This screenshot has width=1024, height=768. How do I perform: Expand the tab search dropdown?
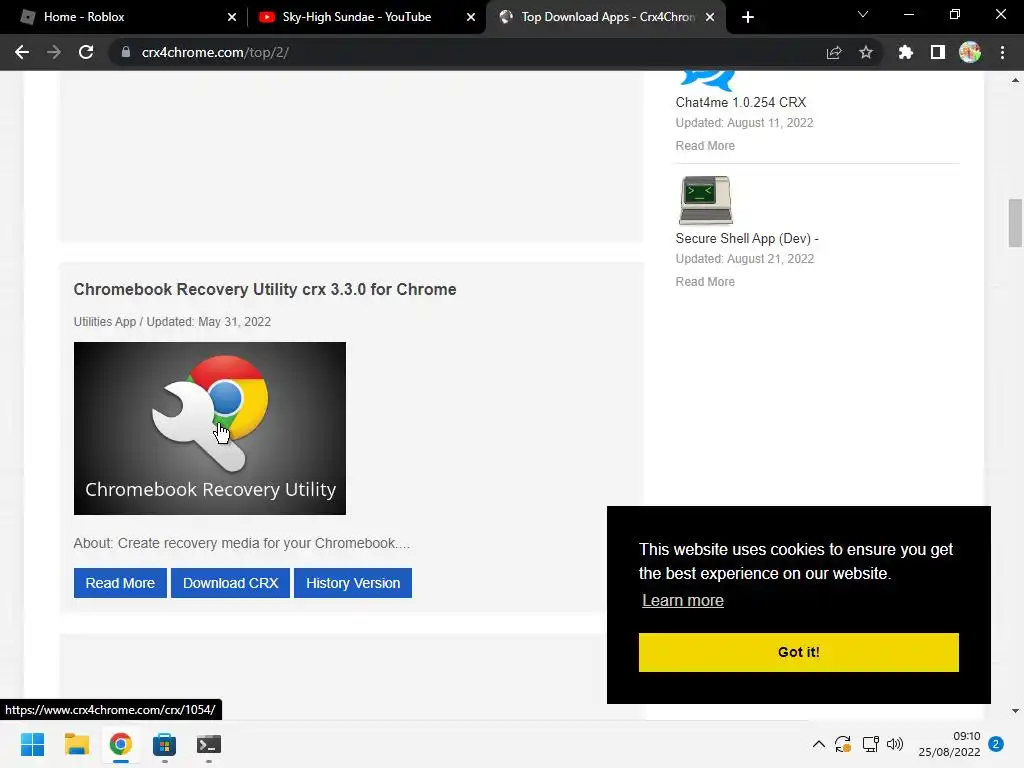click(862, 14)
